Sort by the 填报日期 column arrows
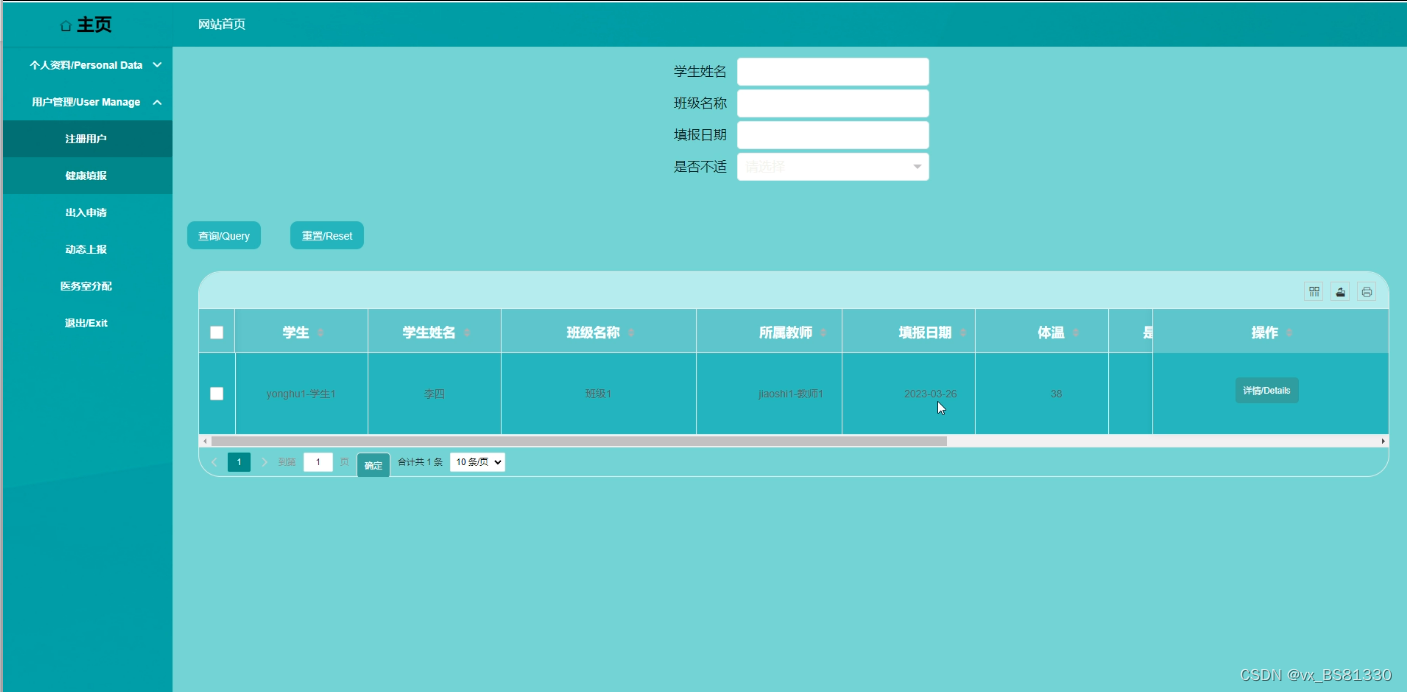Viewport: 1407px width, 692px height. 963,333
